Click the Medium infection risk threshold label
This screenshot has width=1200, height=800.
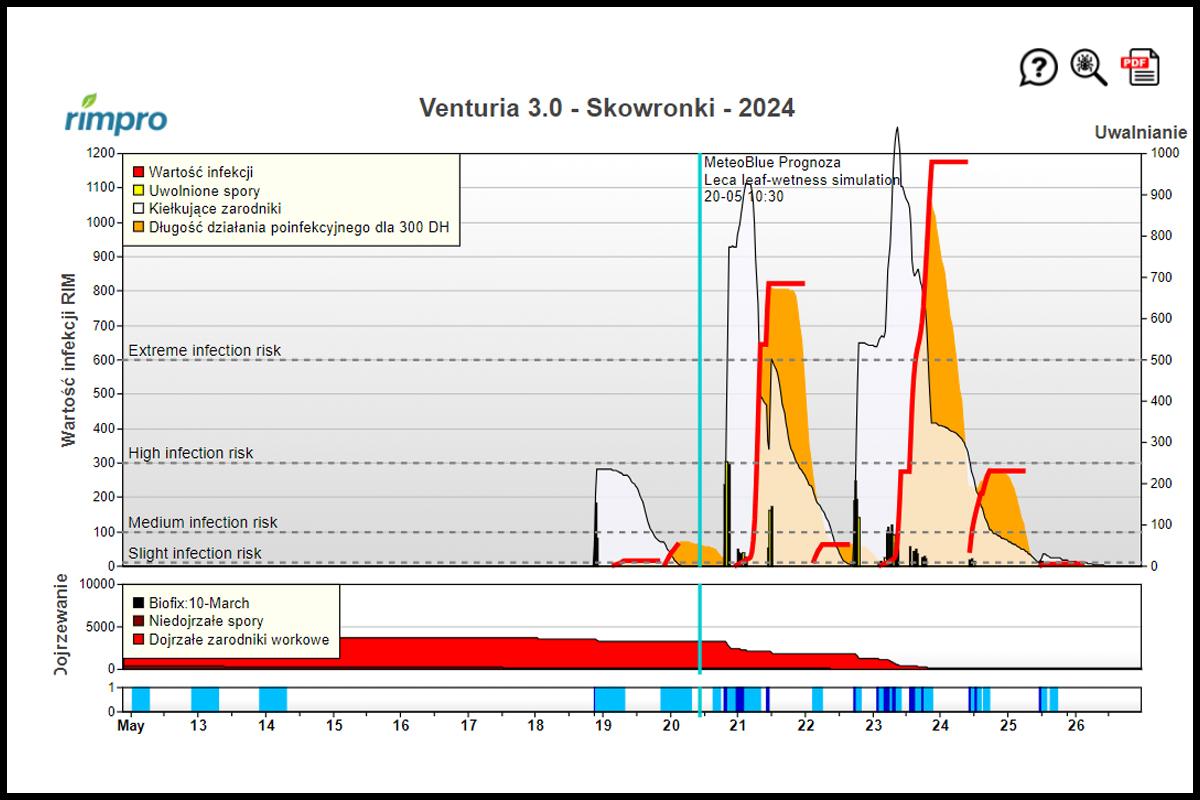[x=203, y=522]
